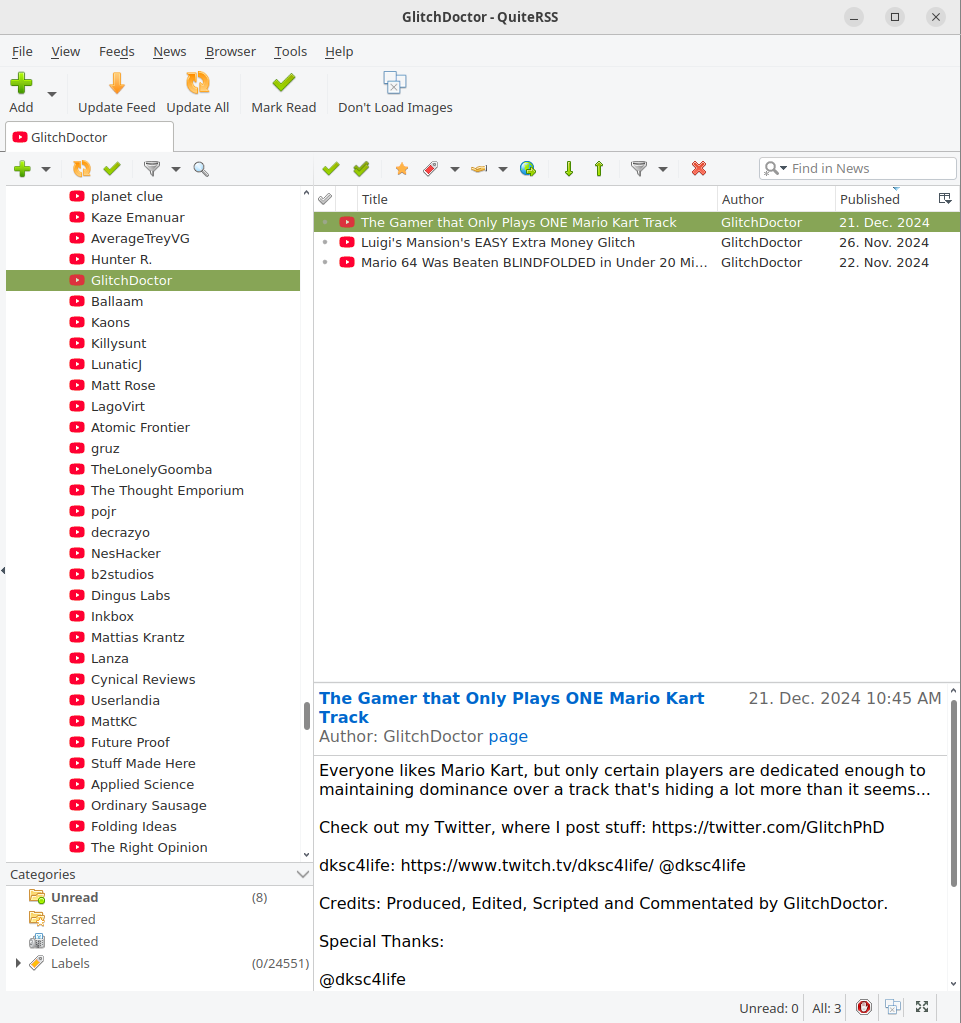Screen dimensions: 961x1023
Task: Click the feed list vertical scrollbar
Action: (307, 716)
